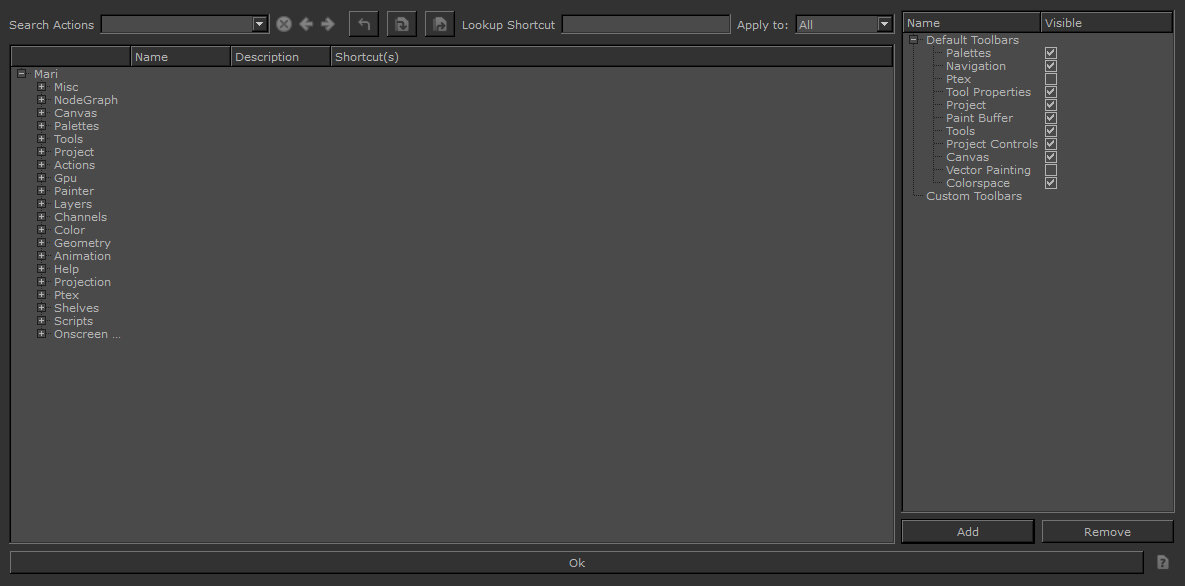Uncheck the Palettes toolbar visibility

click(x=1050, y=52)
